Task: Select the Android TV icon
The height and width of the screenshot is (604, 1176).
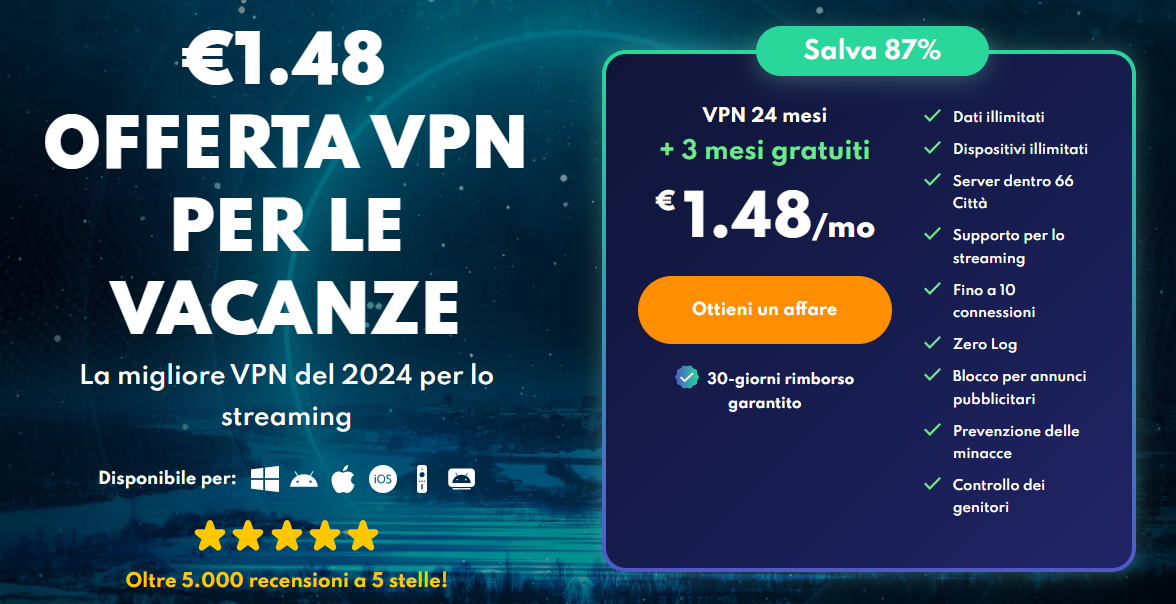Action: [461, 479]
